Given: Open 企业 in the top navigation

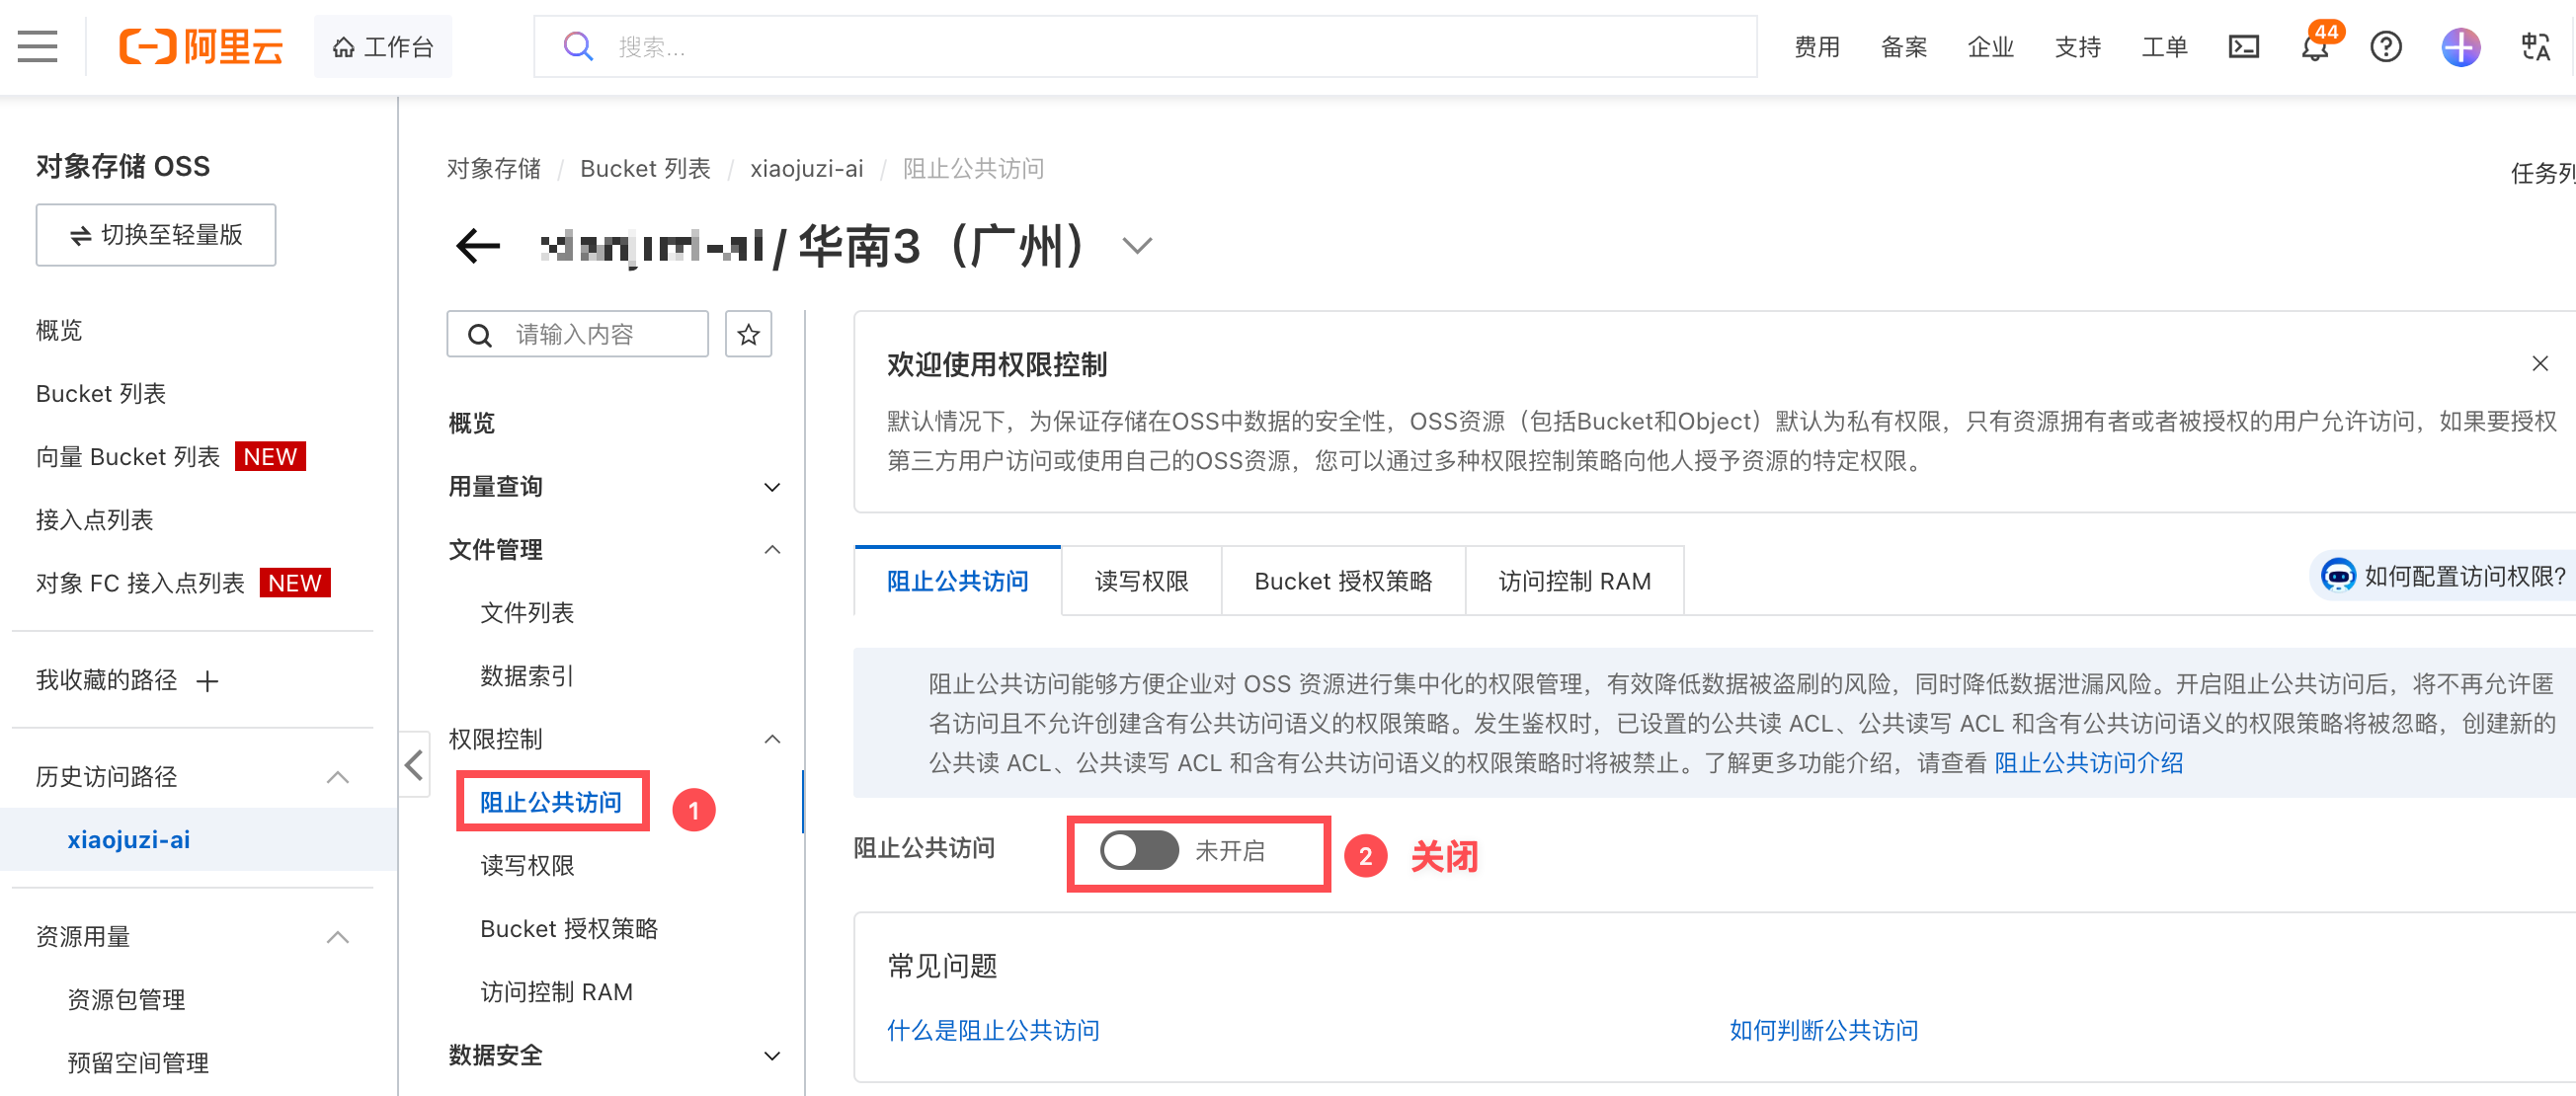Looking at the screenshot, I should tap(1991, 46).
